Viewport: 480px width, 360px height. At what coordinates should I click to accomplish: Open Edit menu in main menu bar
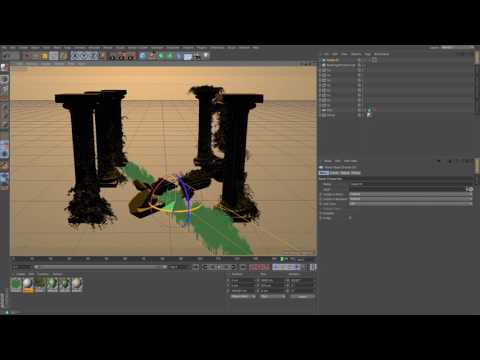point(13,48)
